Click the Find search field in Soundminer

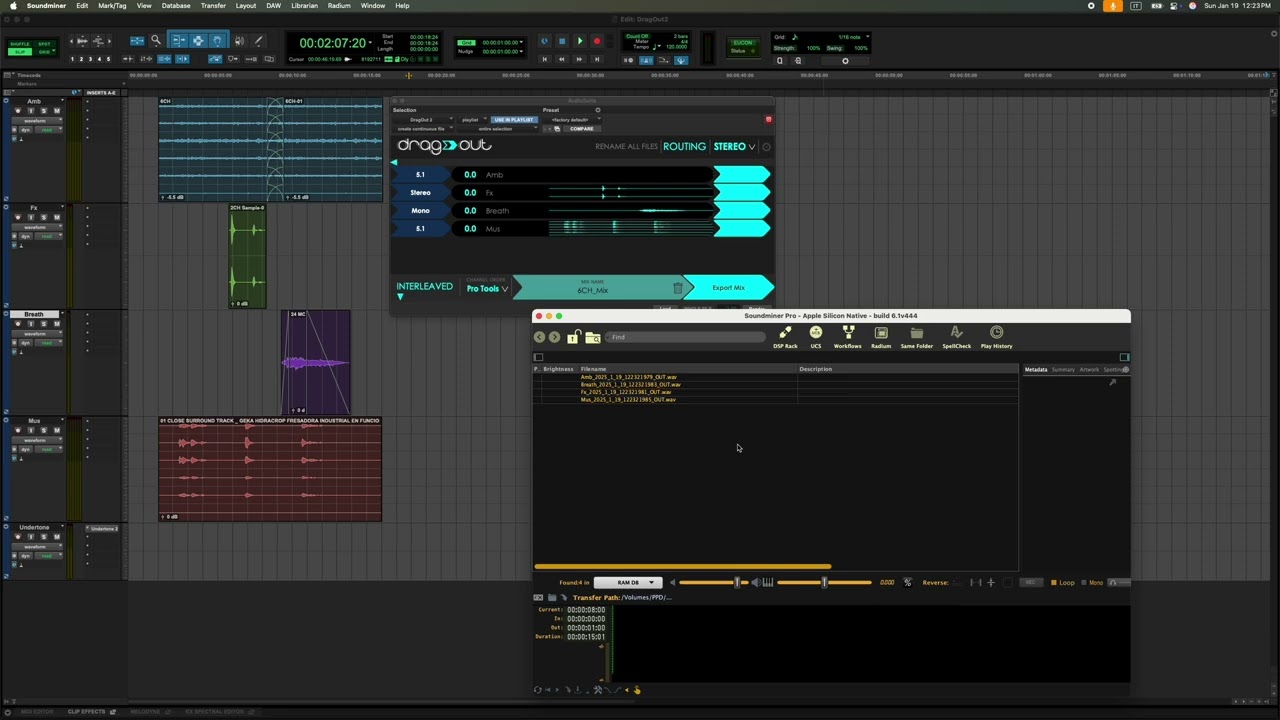(x=685, y=337)
